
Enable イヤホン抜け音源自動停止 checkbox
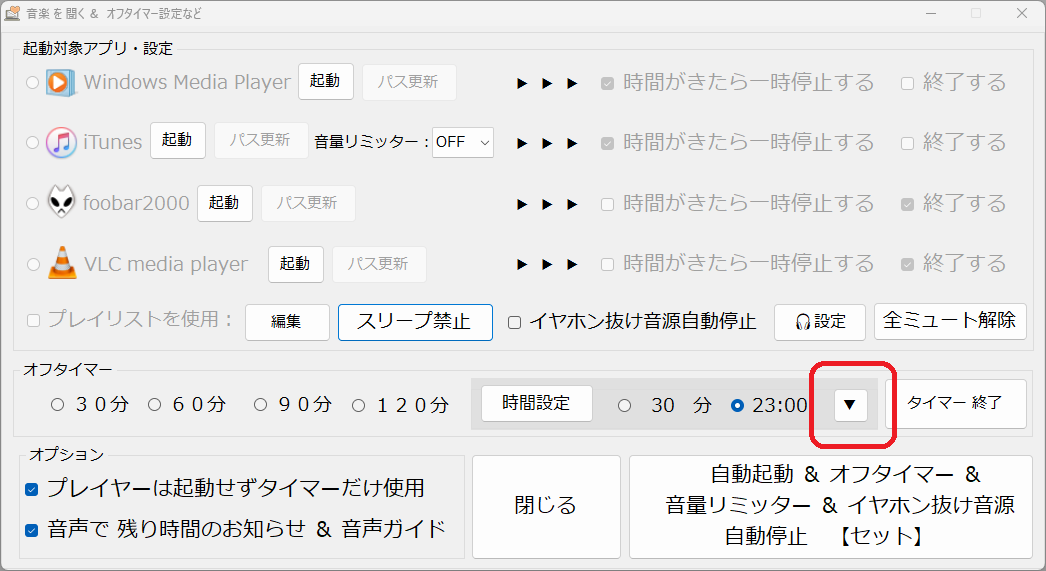(514, 322)
